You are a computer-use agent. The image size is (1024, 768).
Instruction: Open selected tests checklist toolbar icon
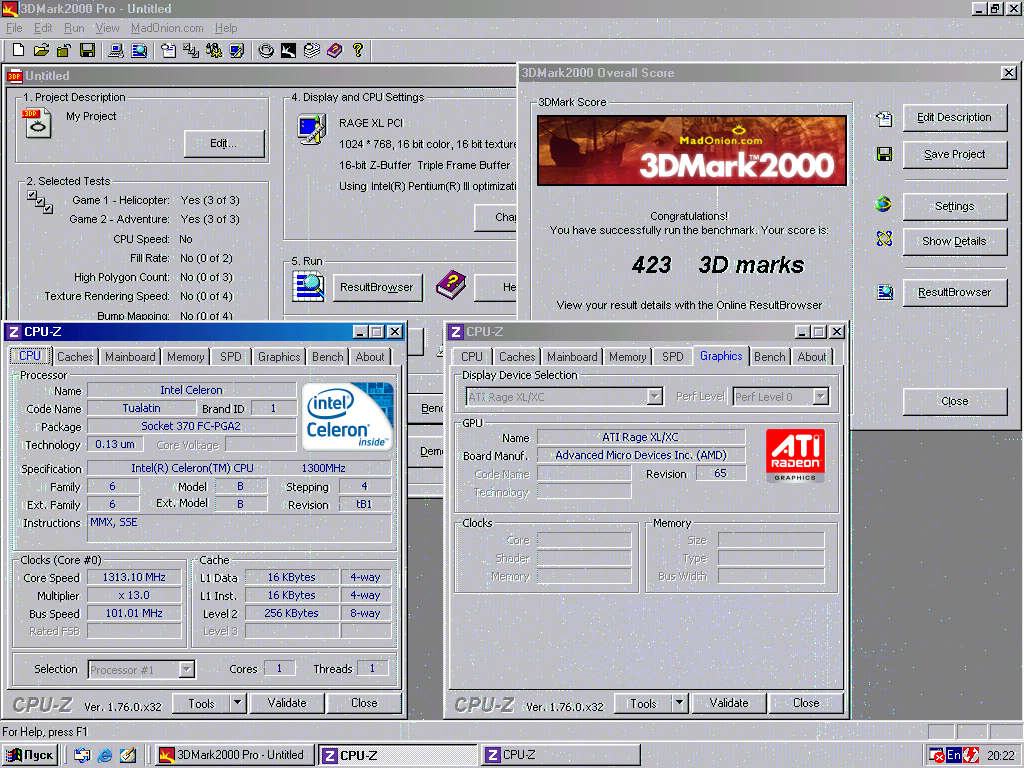coord(191,50)
